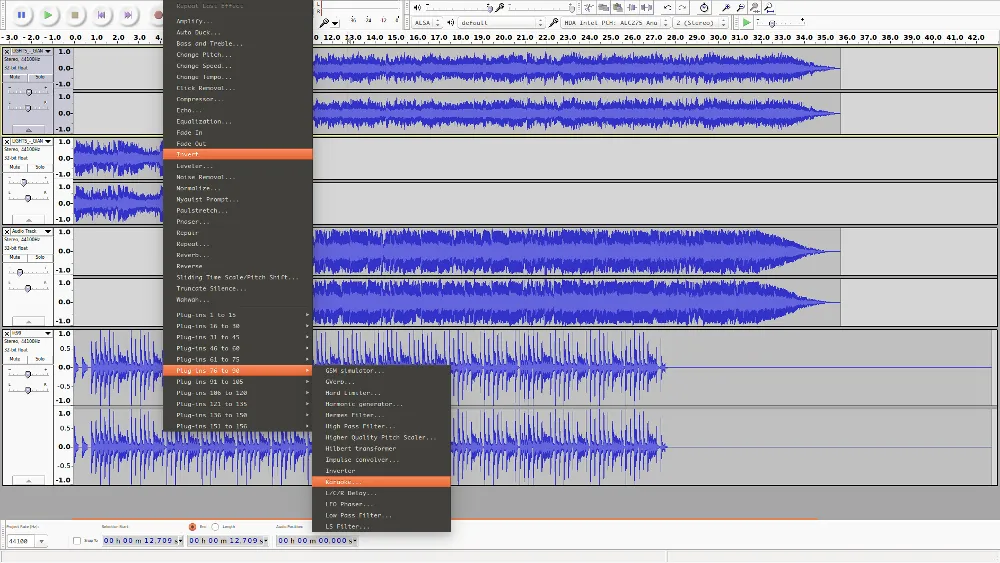
Task: Click the Zoom Out magnifier icon
Action: coord(740,8)
